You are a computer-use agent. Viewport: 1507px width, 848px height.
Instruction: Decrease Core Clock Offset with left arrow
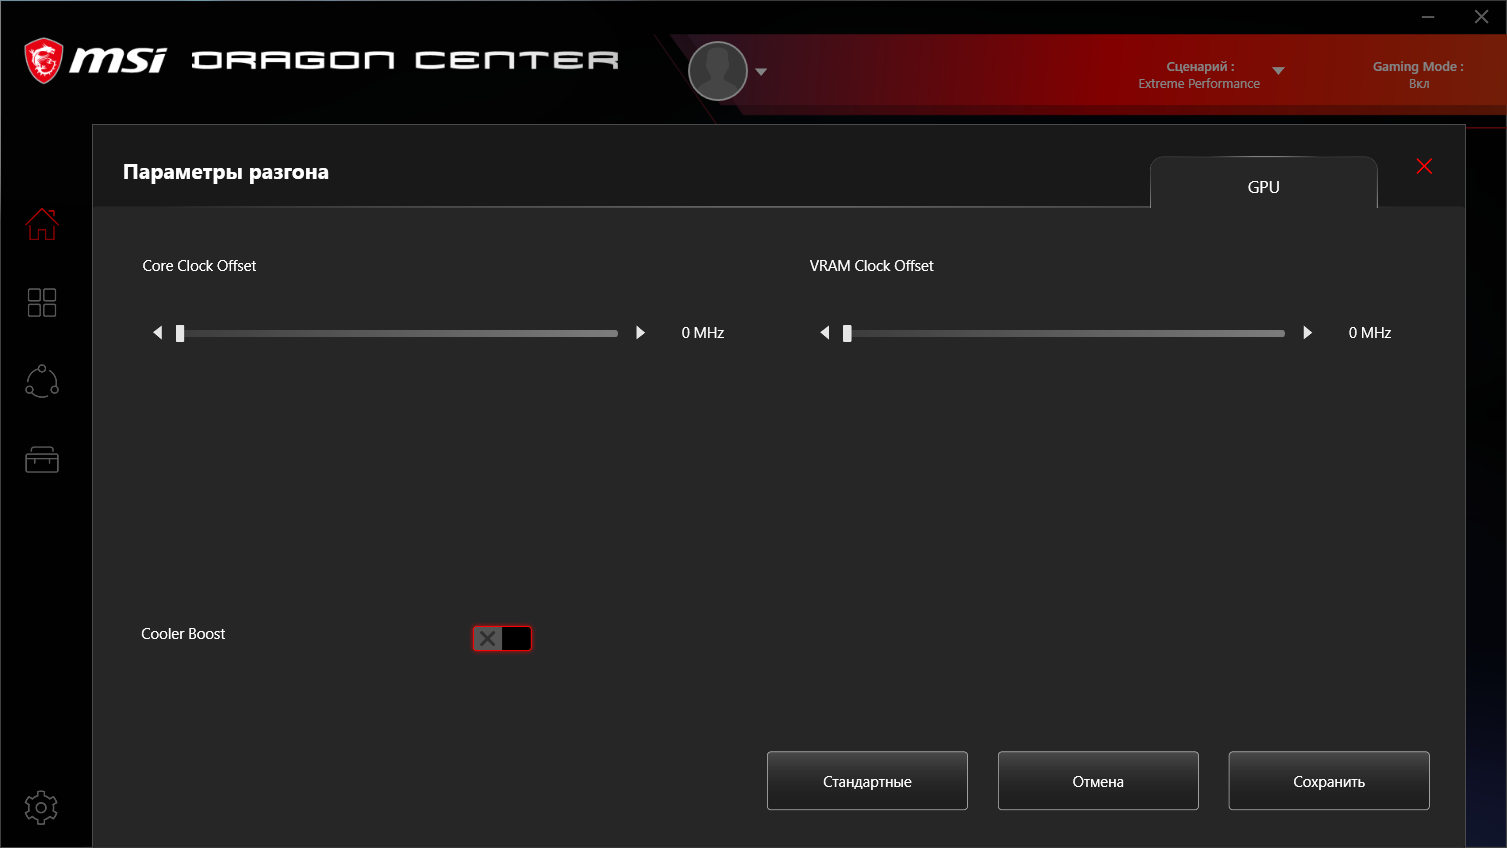pos(157,333)
